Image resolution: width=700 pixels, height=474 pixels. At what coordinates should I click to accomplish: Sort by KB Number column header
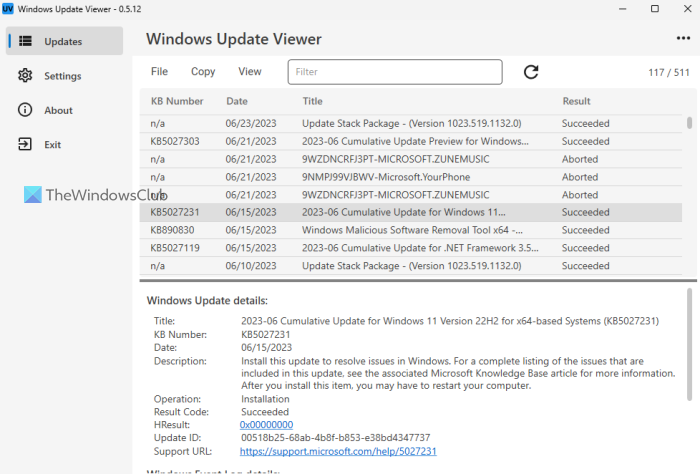pos(177,101)
